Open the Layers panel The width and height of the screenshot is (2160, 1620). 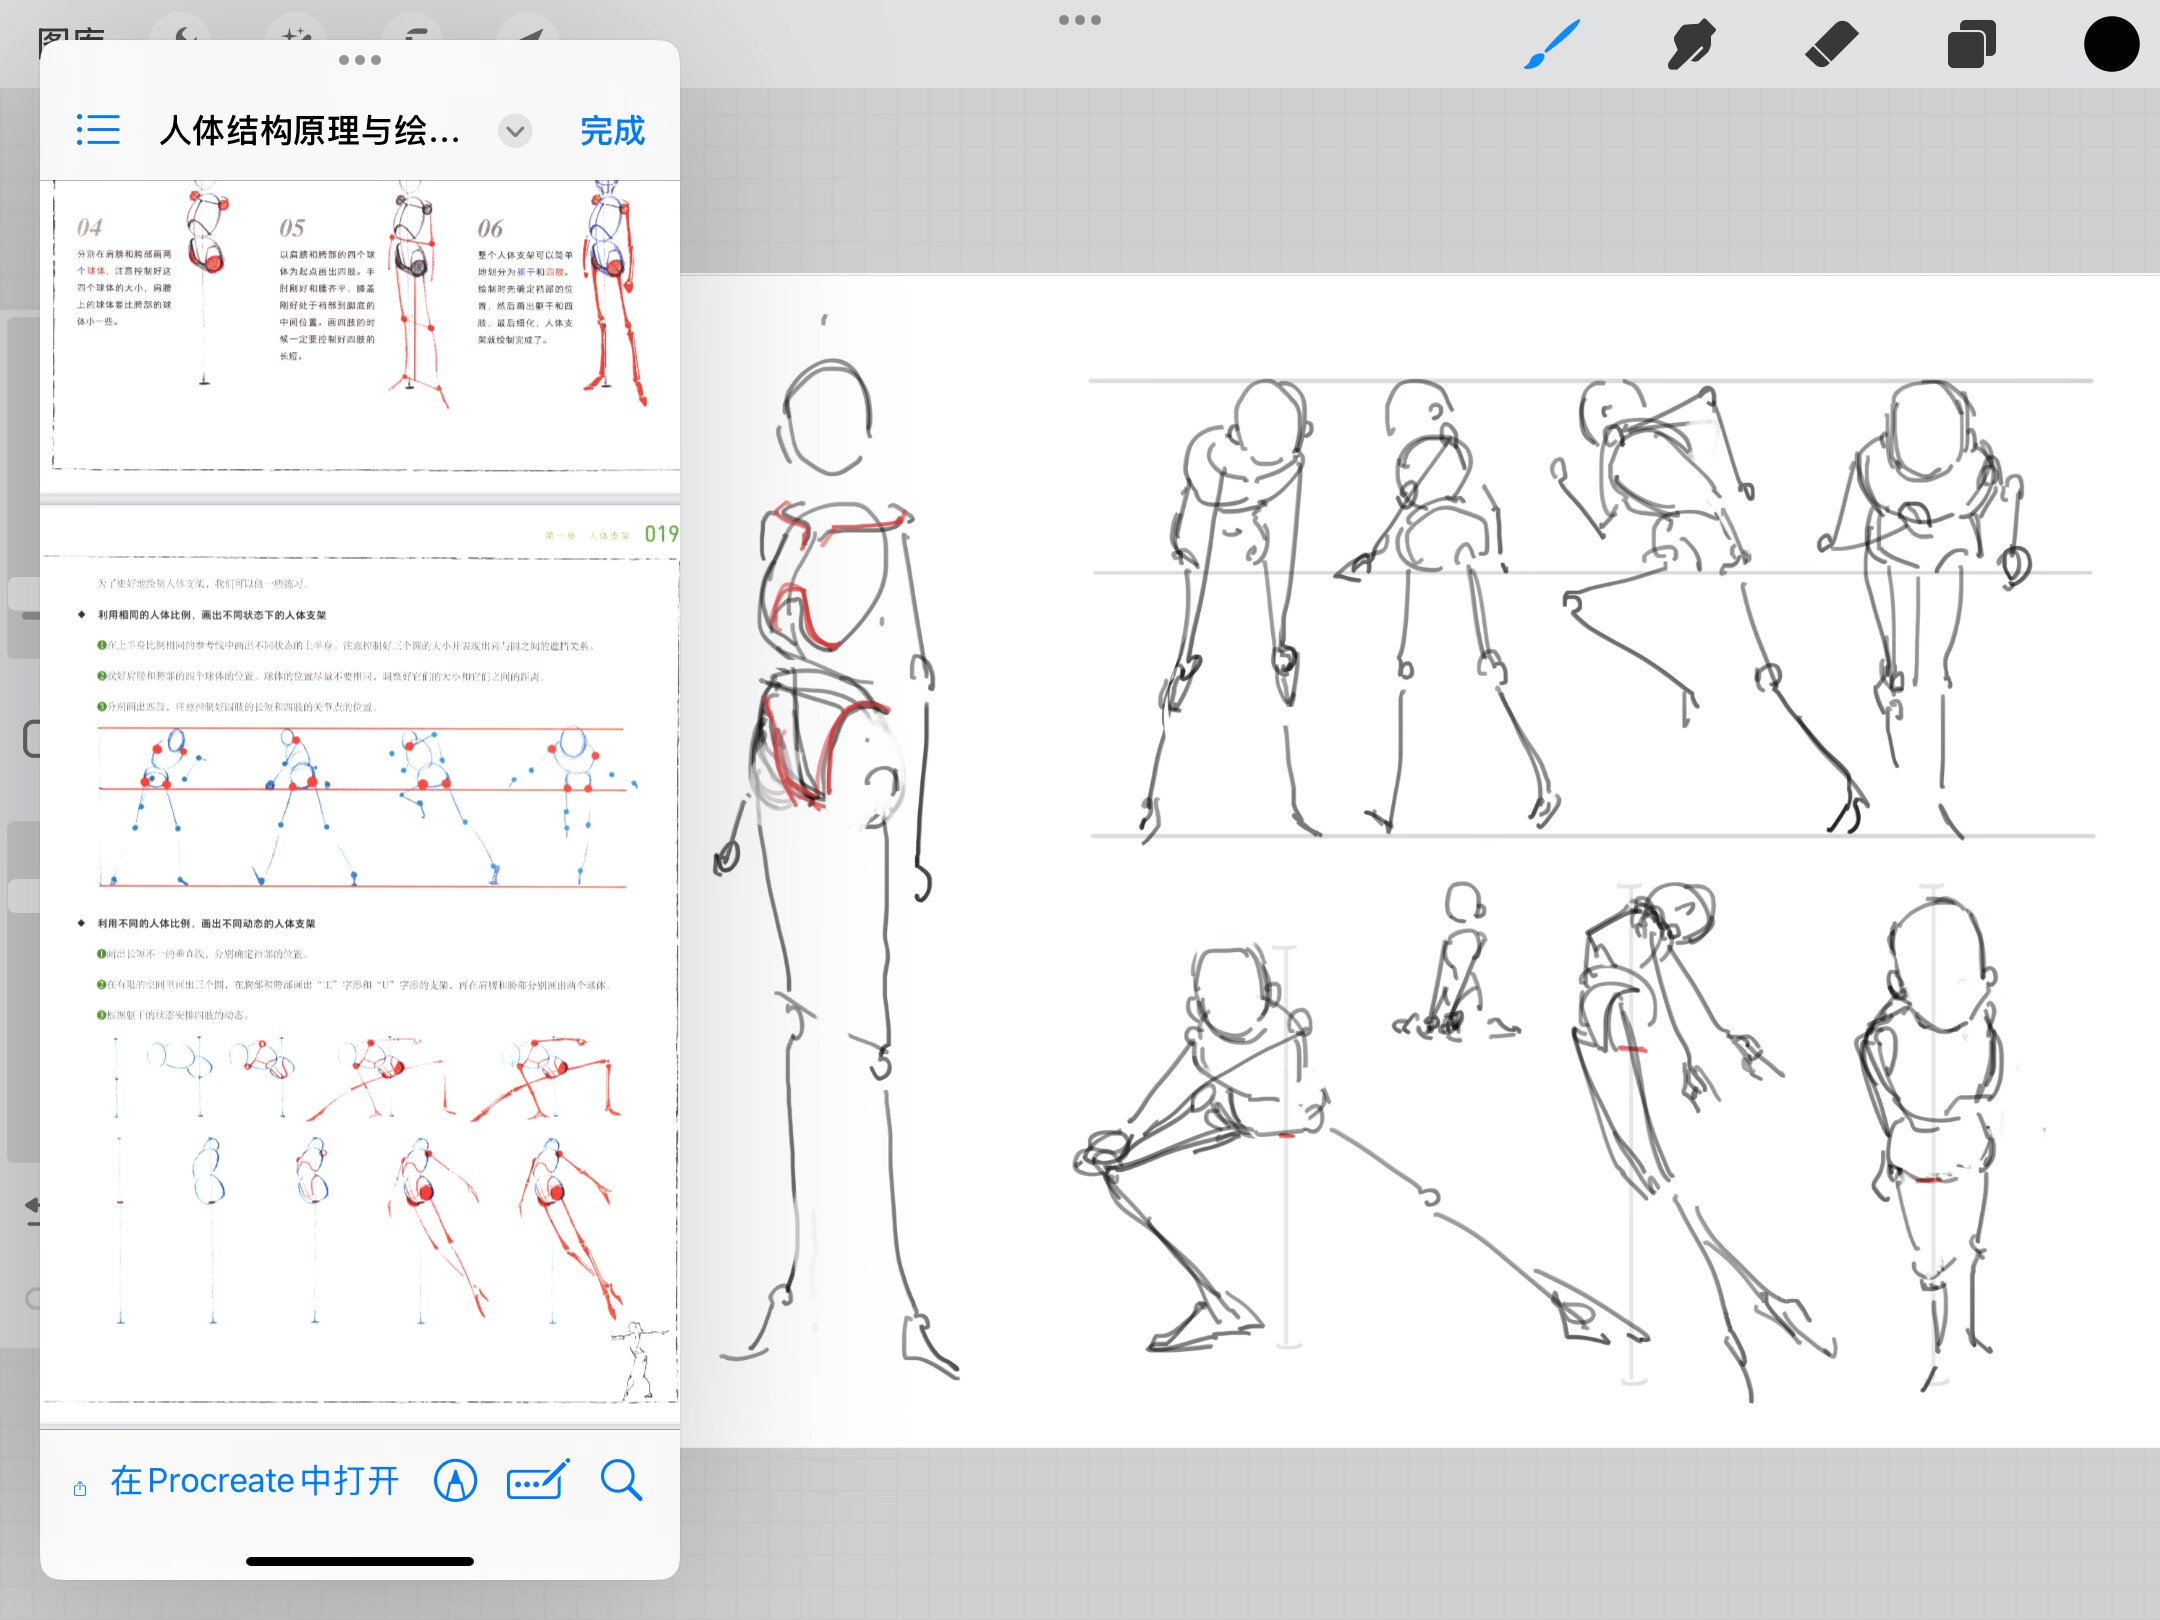[x=1971, y=45]
